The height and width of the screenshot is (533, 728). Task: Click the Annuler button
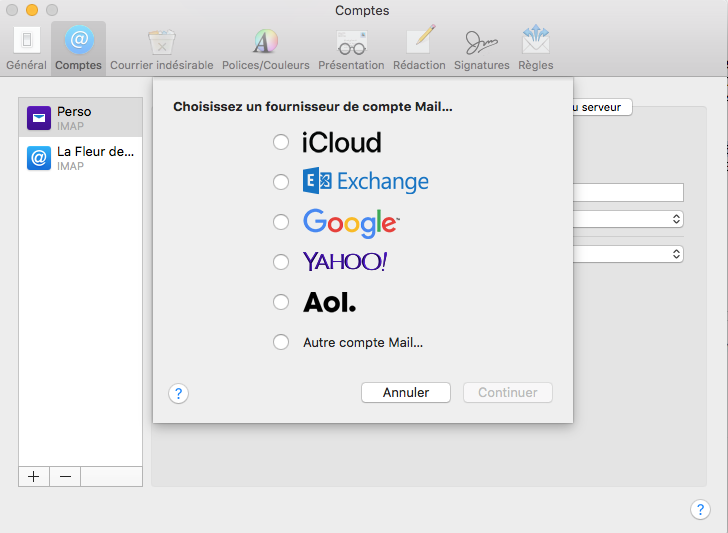tap(405, 393)
